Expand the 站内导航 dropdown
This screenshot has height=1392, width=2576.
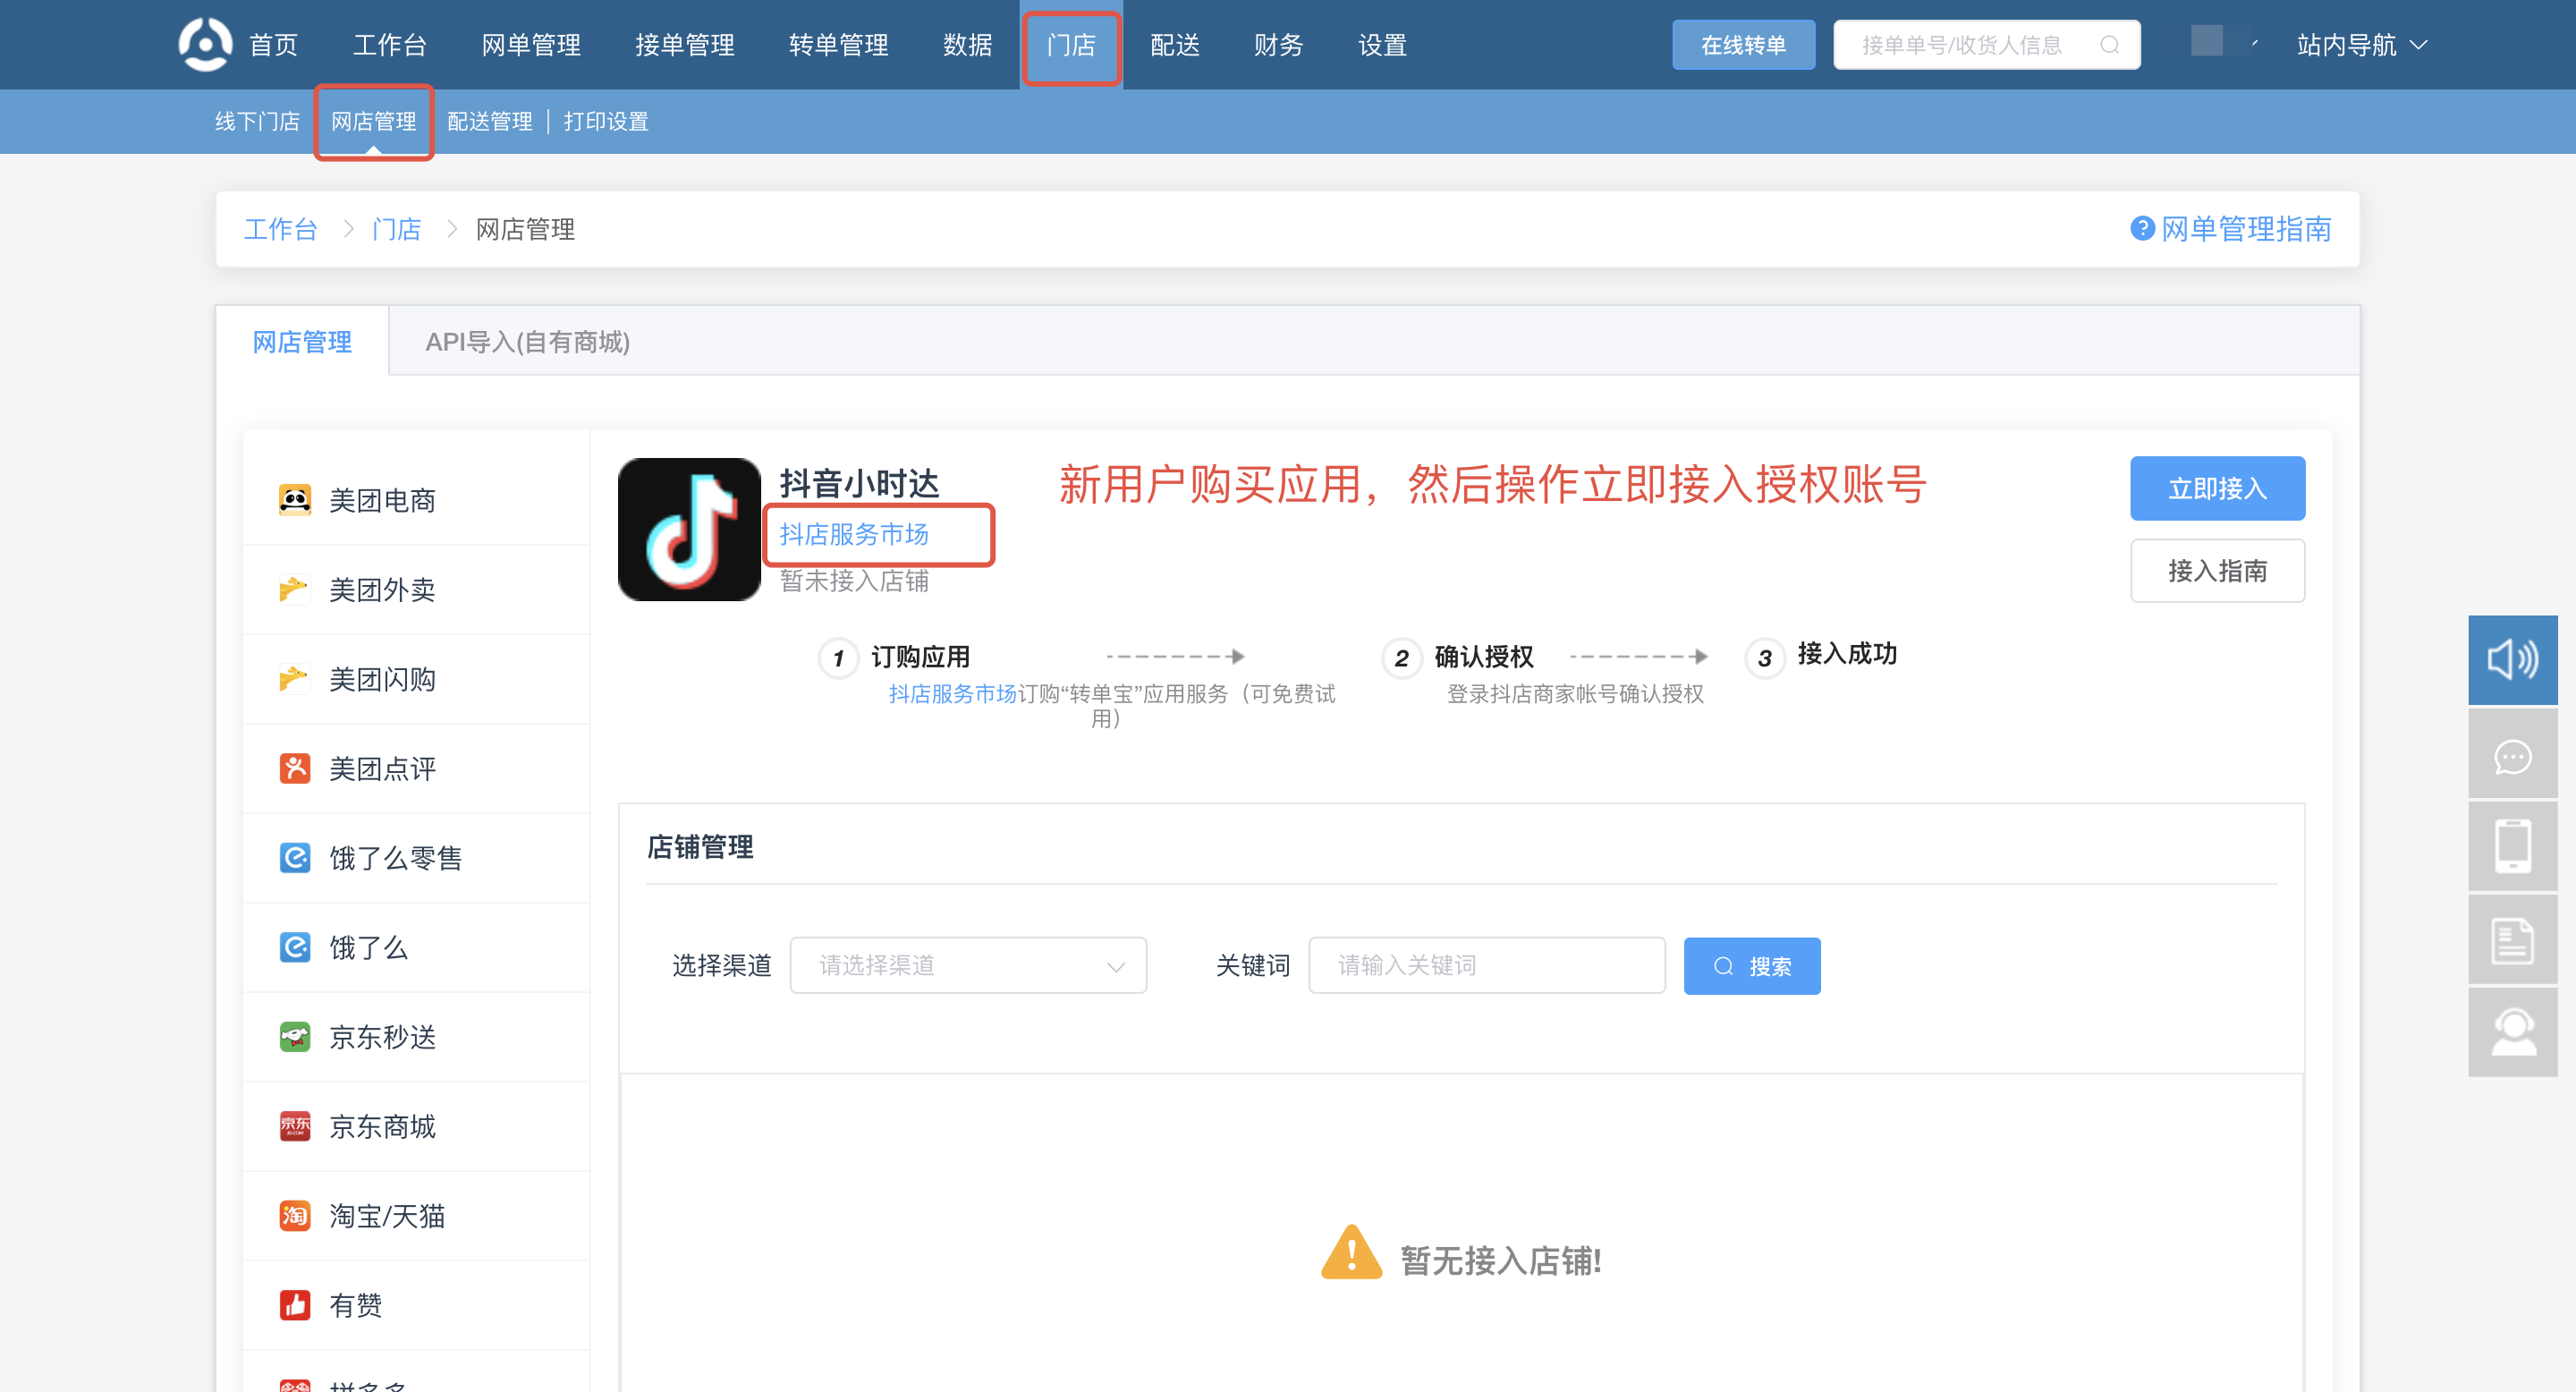pyautogui.click(x=2362, y=45)
